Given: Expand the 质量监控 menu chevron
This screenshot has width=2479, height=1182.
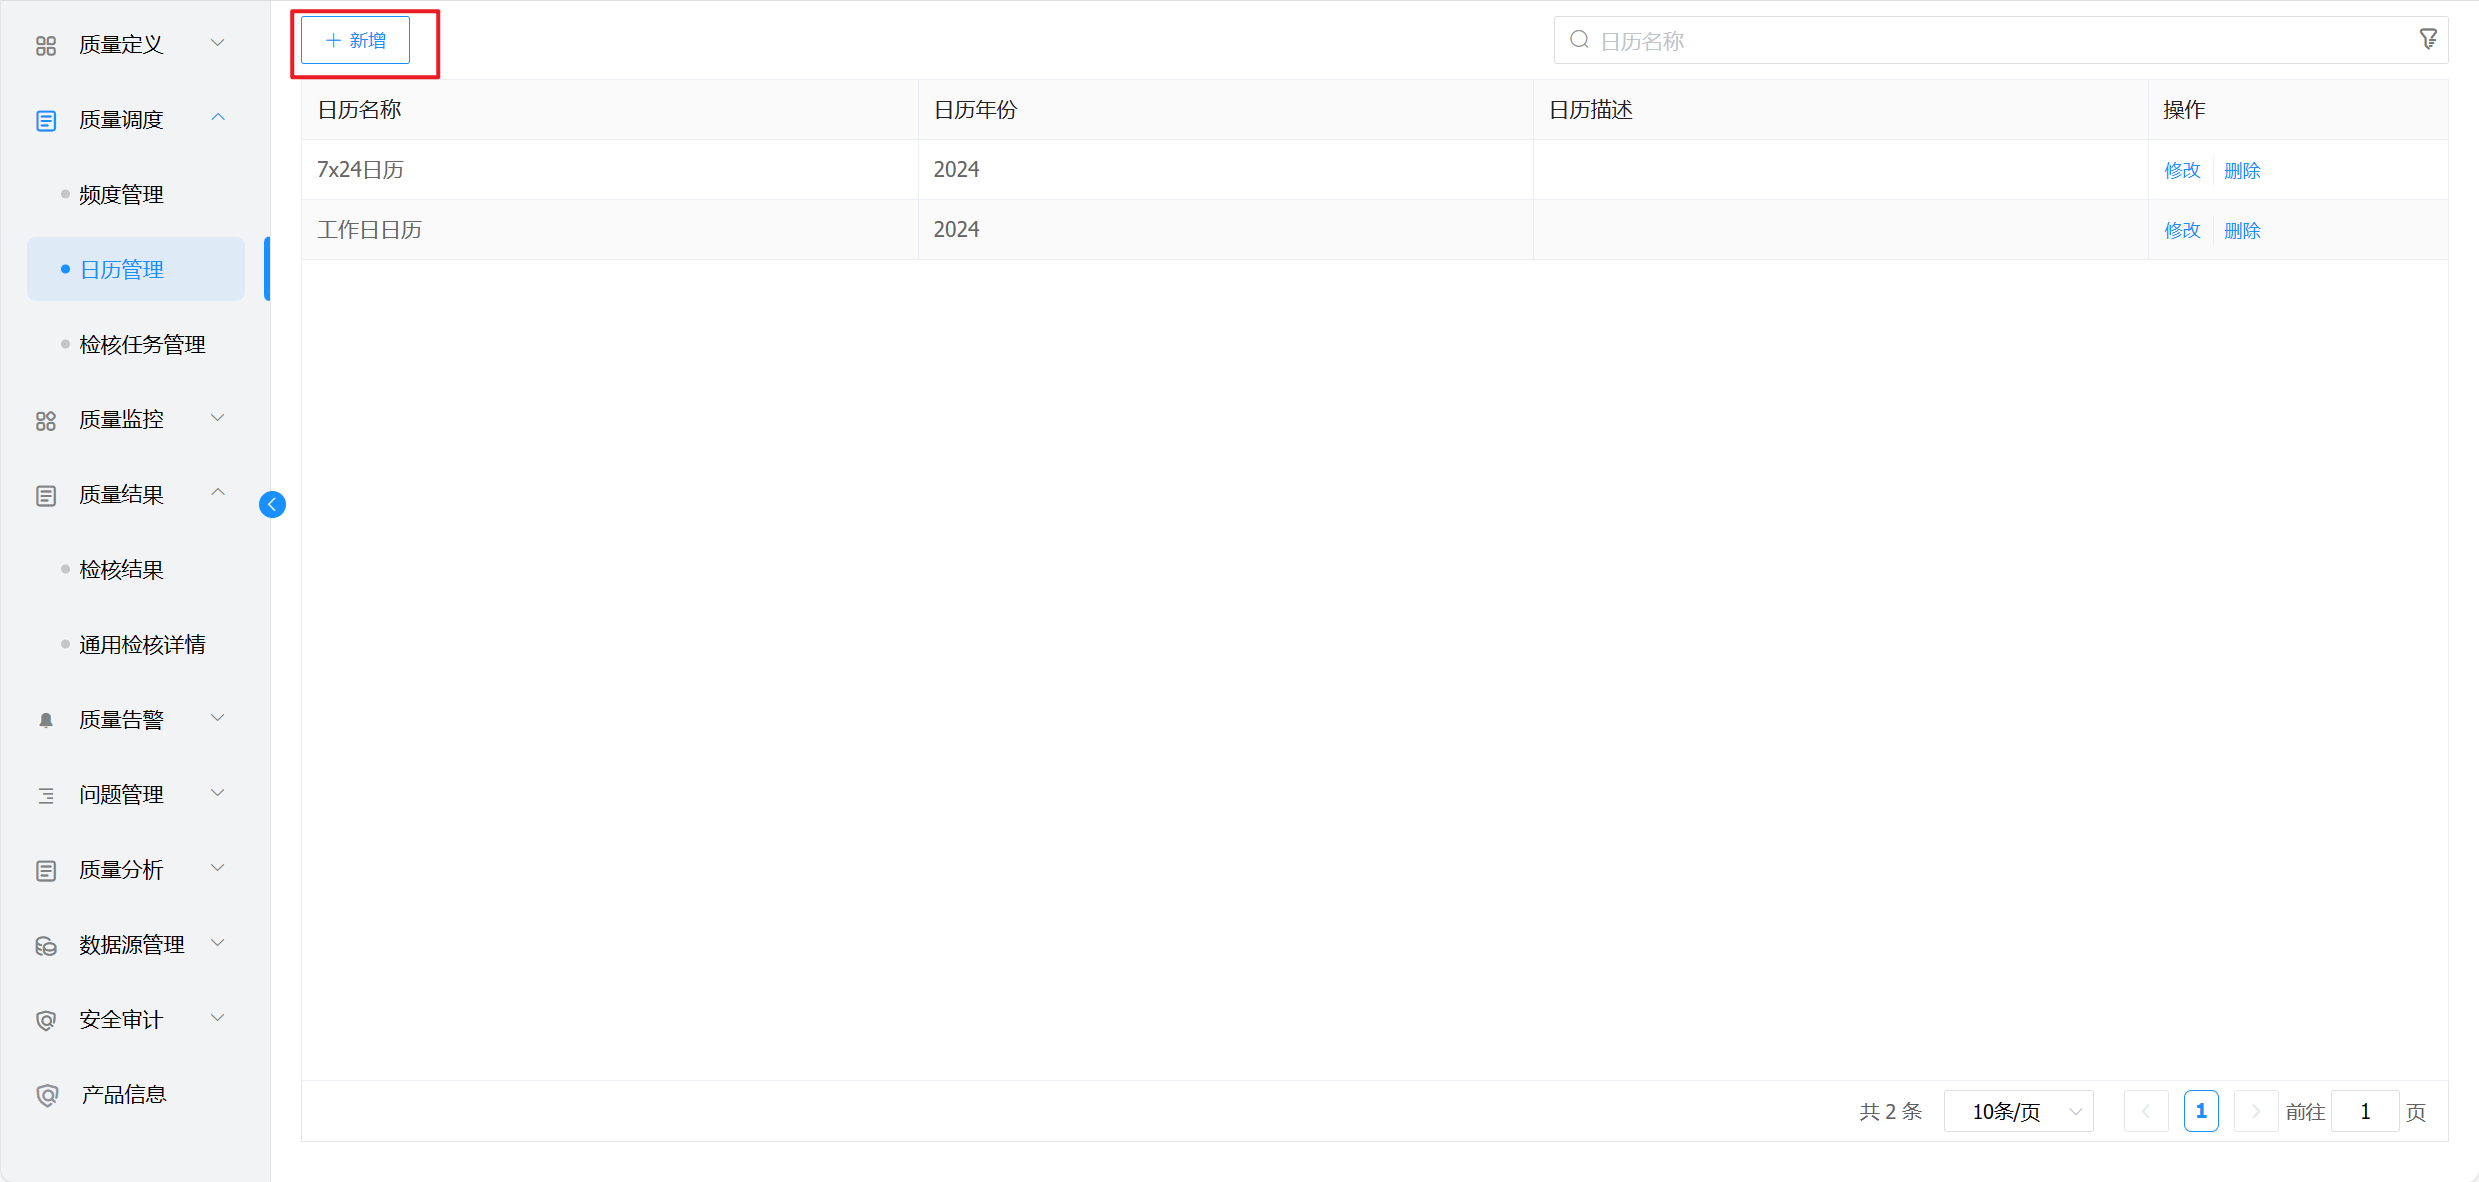Looking at the screenshot, I should coord(218,418).
